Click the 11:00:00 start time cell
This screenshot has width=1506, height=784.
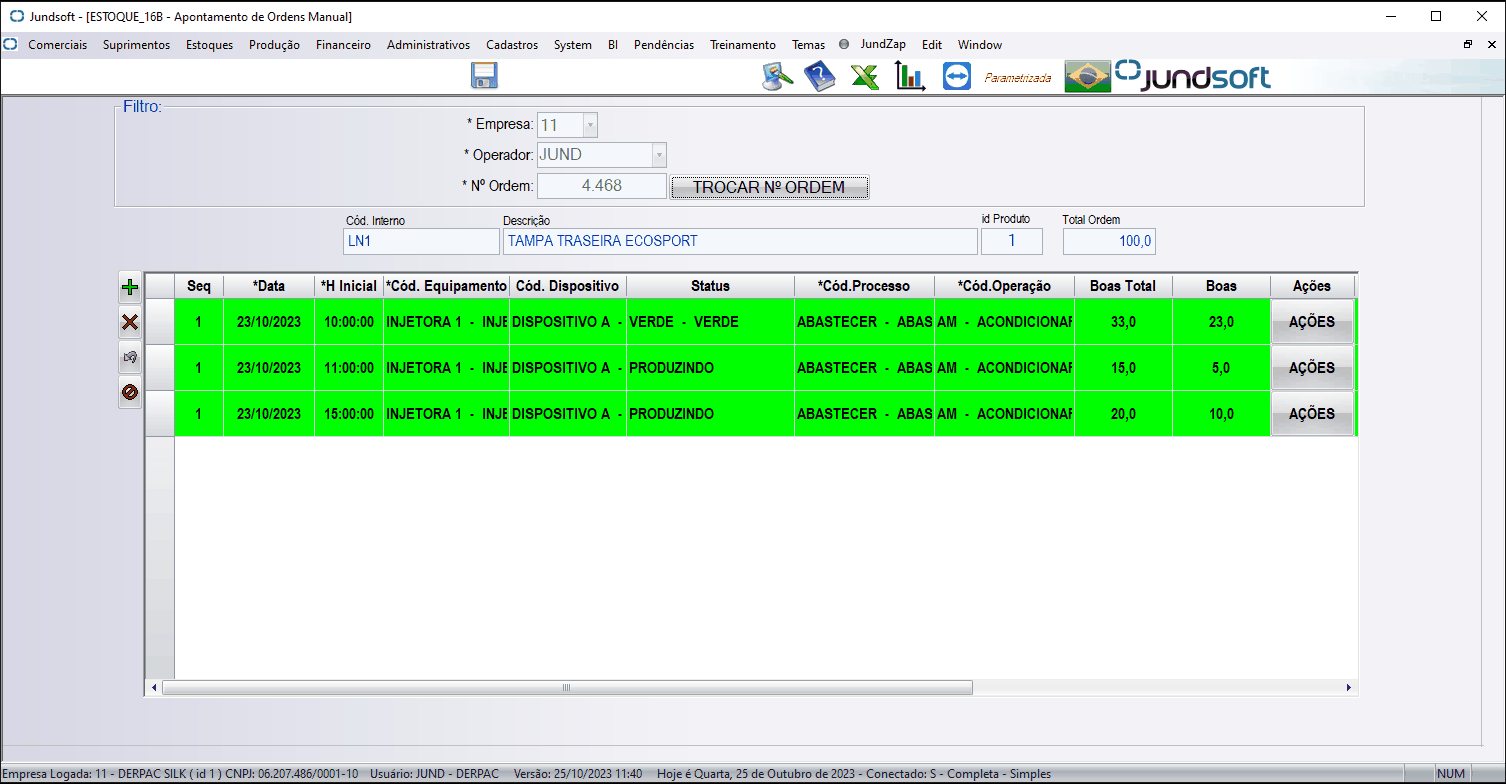pos(349,368)
